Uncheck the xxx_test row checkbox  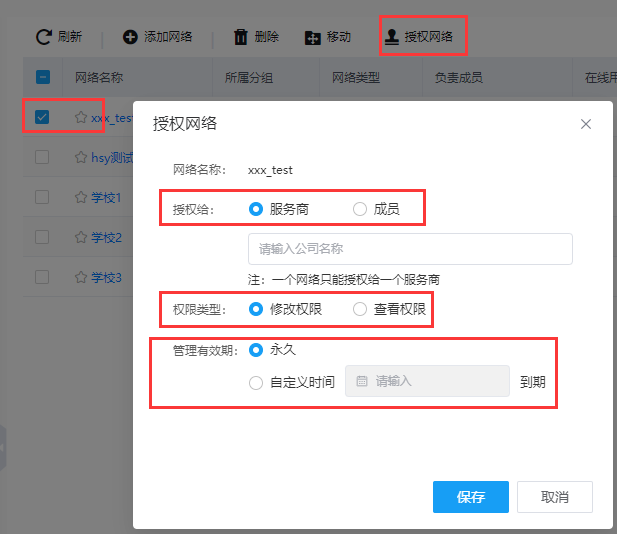pos(42,117)
